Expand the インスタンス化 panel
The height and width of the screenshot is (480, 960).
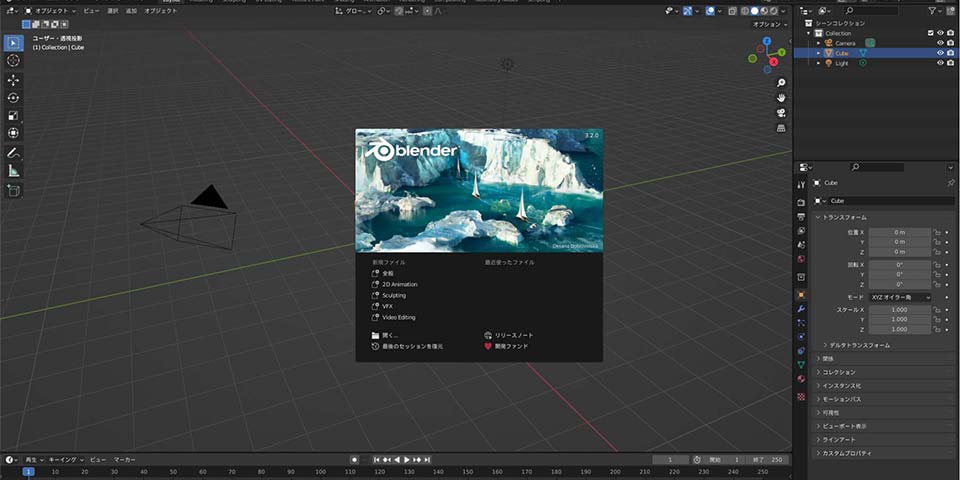coord(841,386)
